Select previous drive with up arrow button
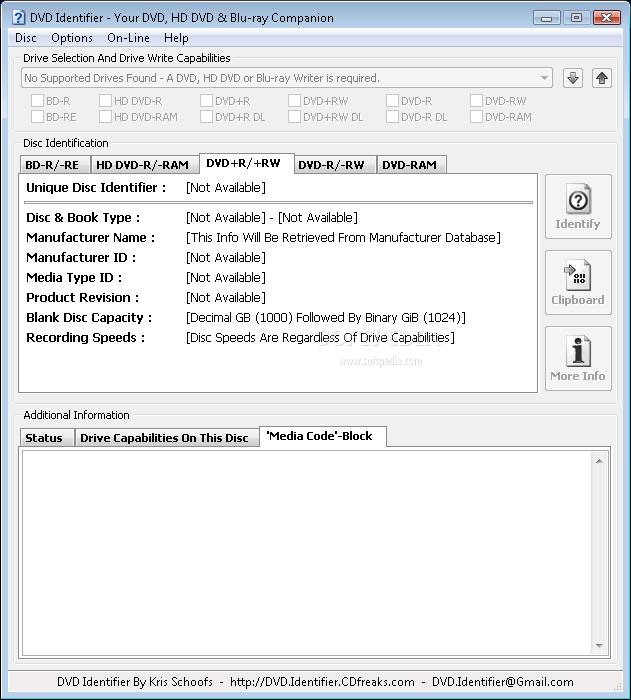Viewport: 631px width, 700px height. [602, 78]
